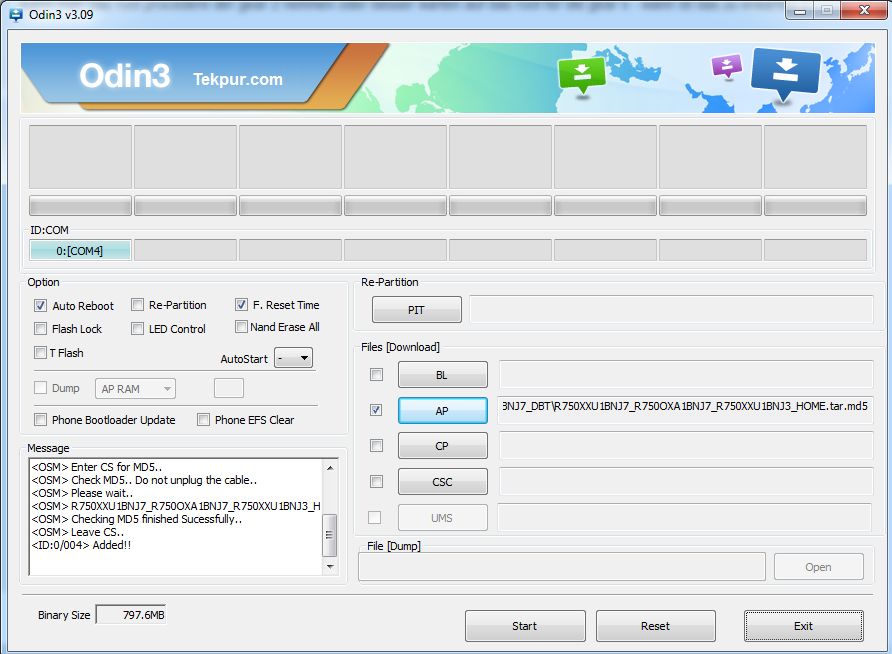Enable LED Control option
This screenshot has height=654, width=892.
137,329
